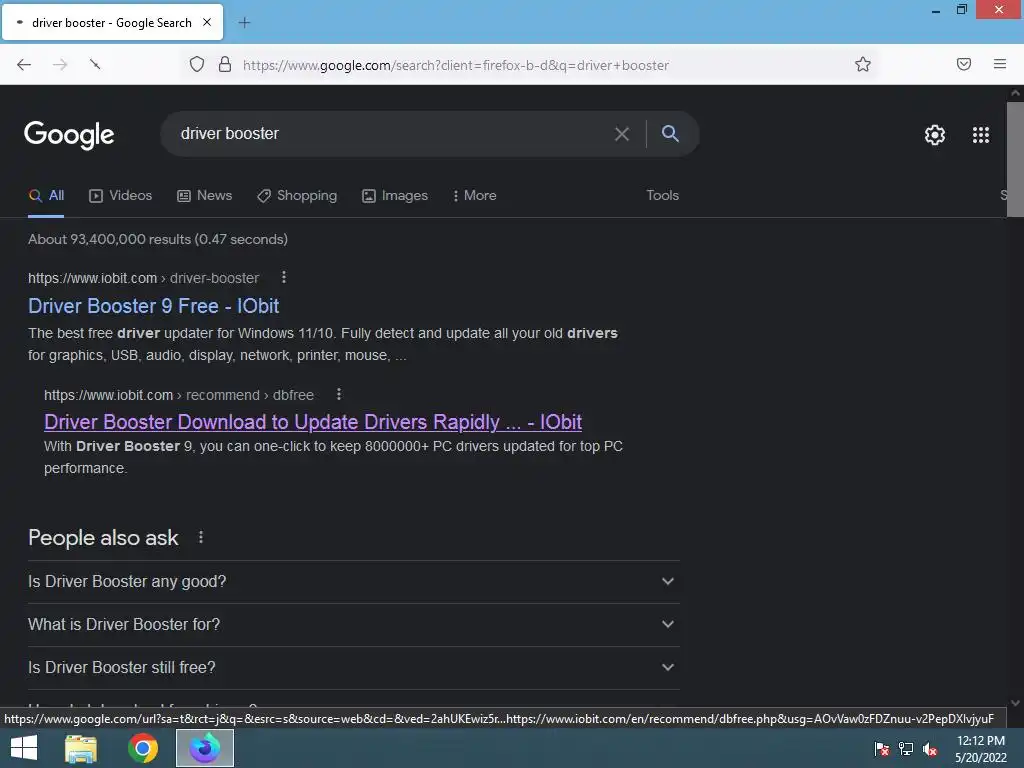This screenshot has height=768, width=1024.
Task: Select the Firefox taskbar icon
Action: (204, 748)
